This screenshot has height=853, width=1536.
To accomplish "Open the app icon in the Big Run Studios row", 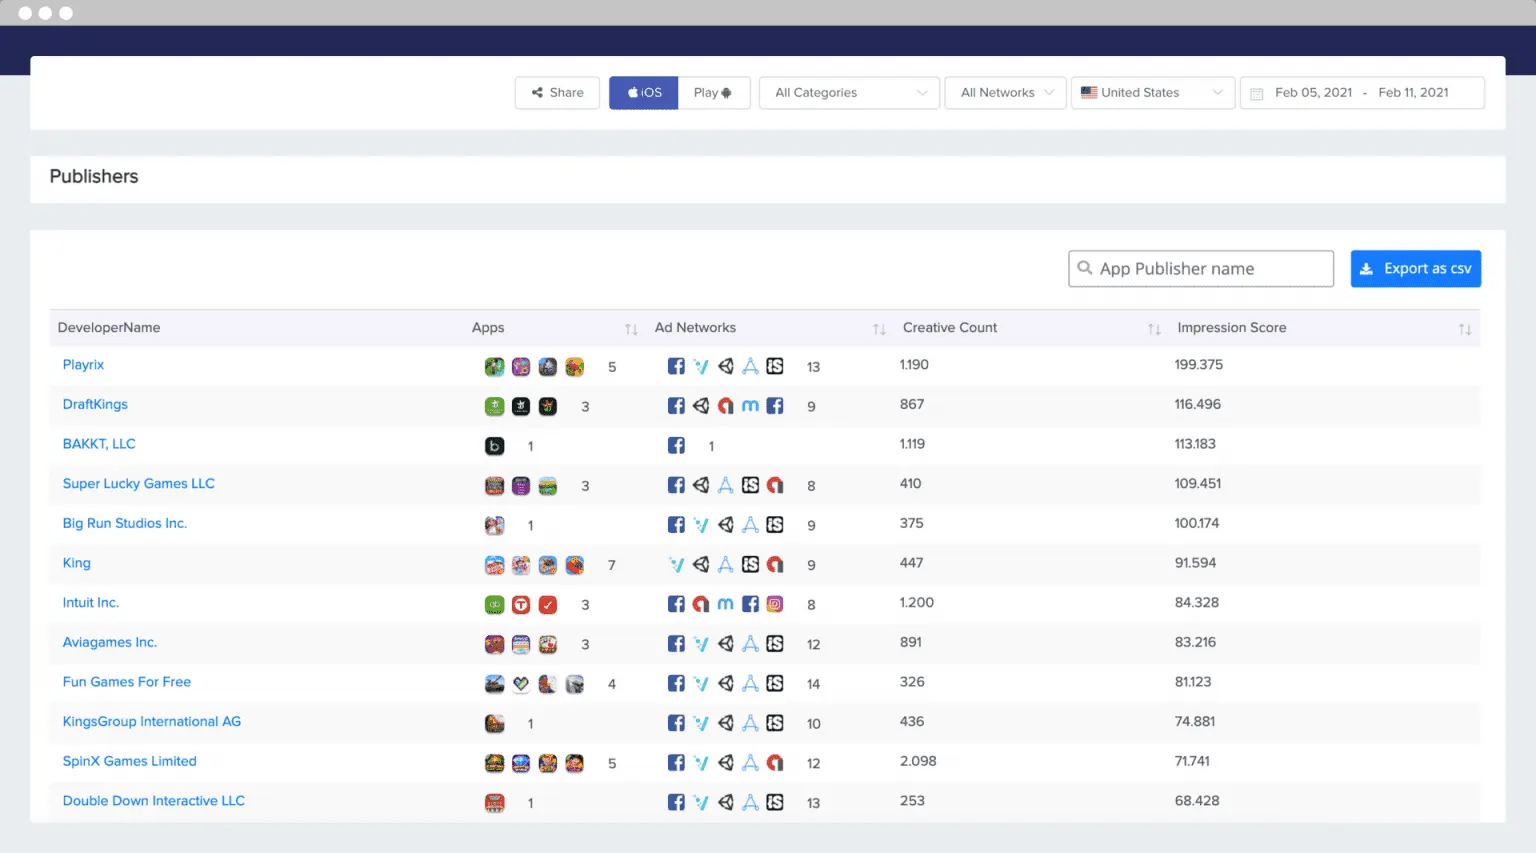I will click(494, 525).
